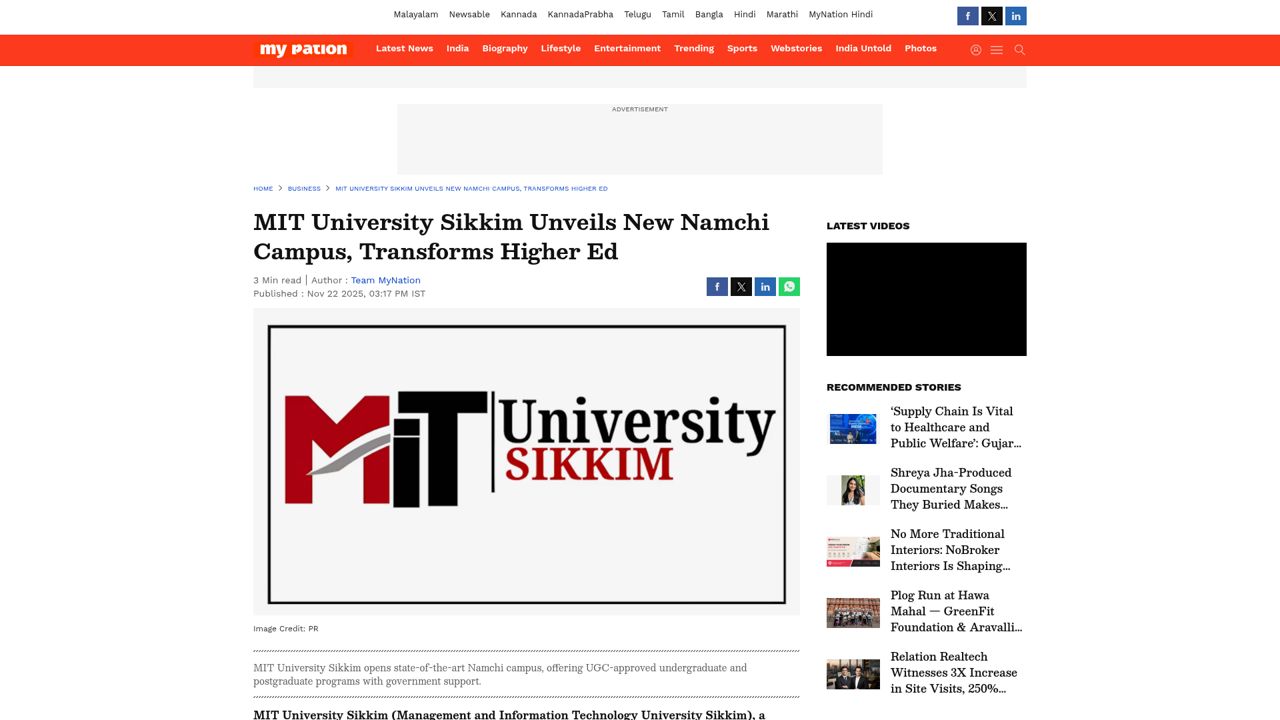Click 'Image Credit: PR' caption
The height and width of the screenshot is (720, 1280).
tap(286, 629)
